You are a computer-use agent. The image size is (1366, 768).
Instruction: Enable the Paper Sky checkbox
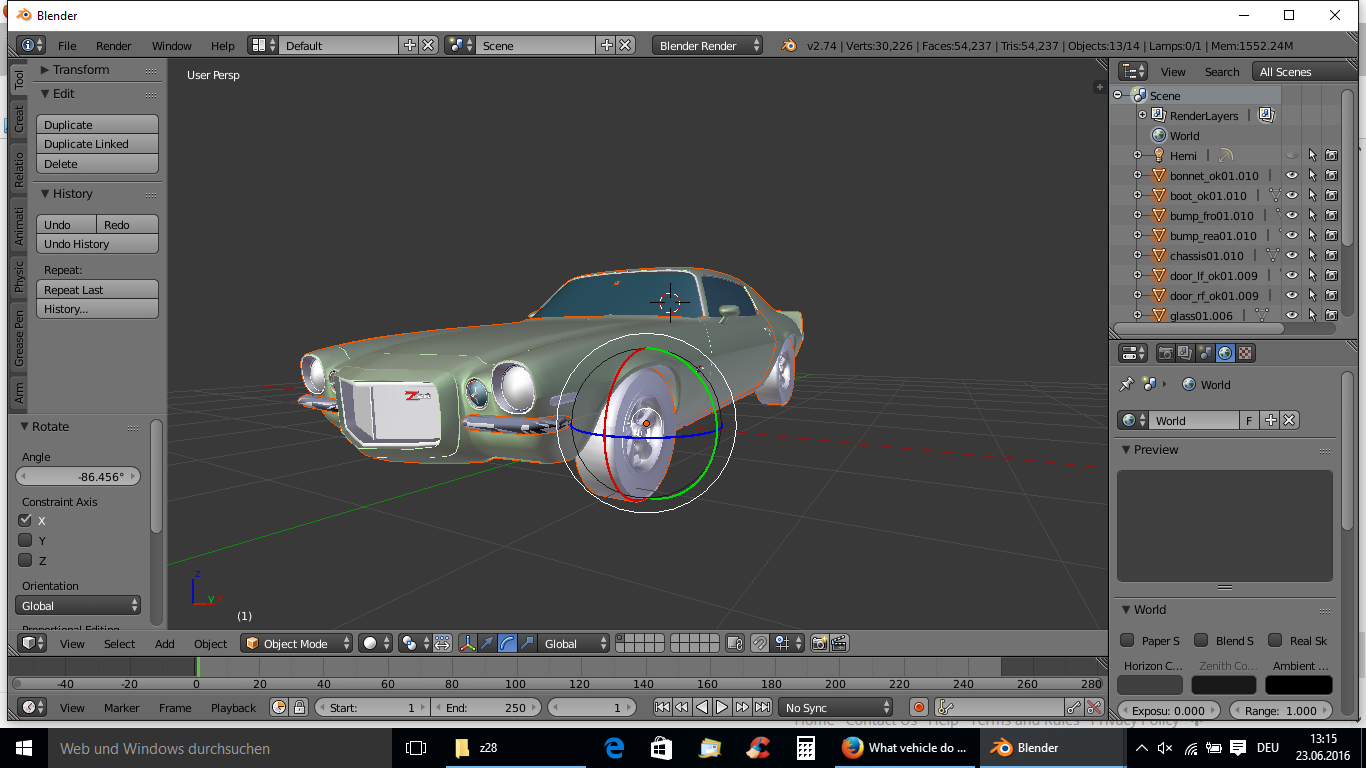click(1127, 640)
